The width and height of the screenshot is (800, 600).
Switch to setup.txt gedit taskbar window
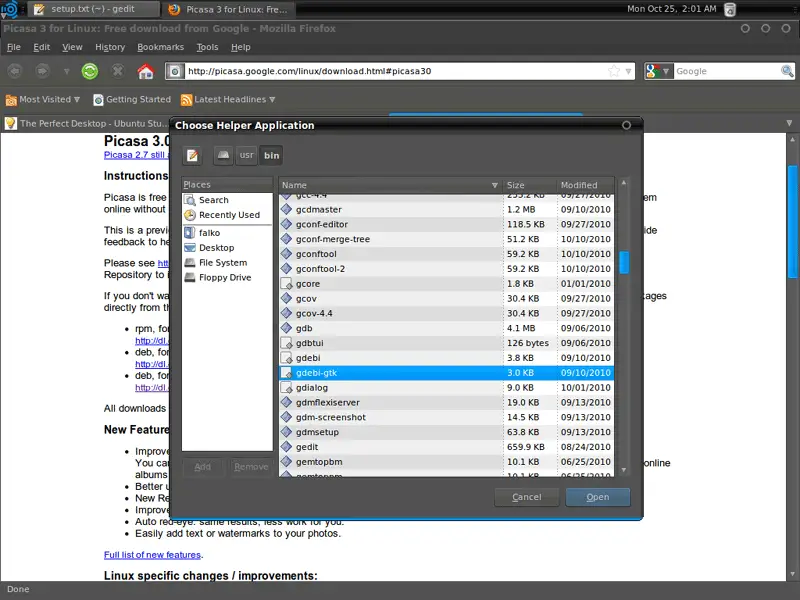pos(93,9)
